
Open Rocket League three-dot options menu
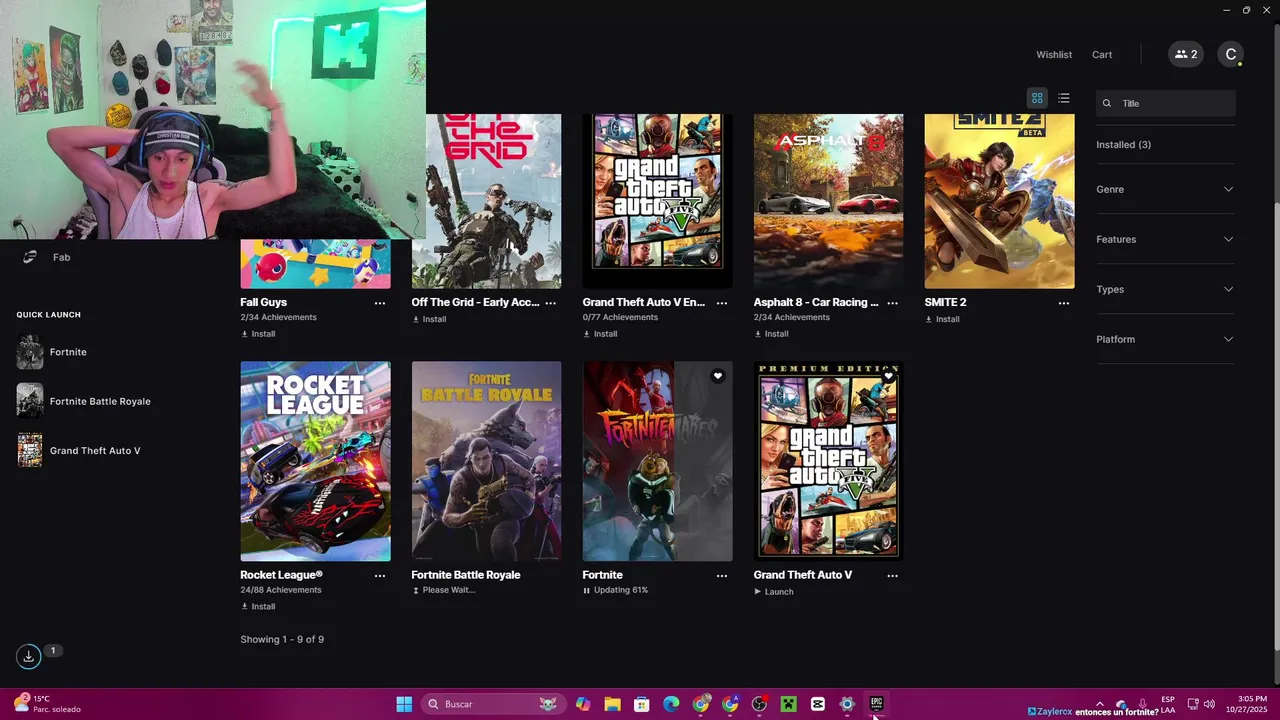tap(380, 576)
